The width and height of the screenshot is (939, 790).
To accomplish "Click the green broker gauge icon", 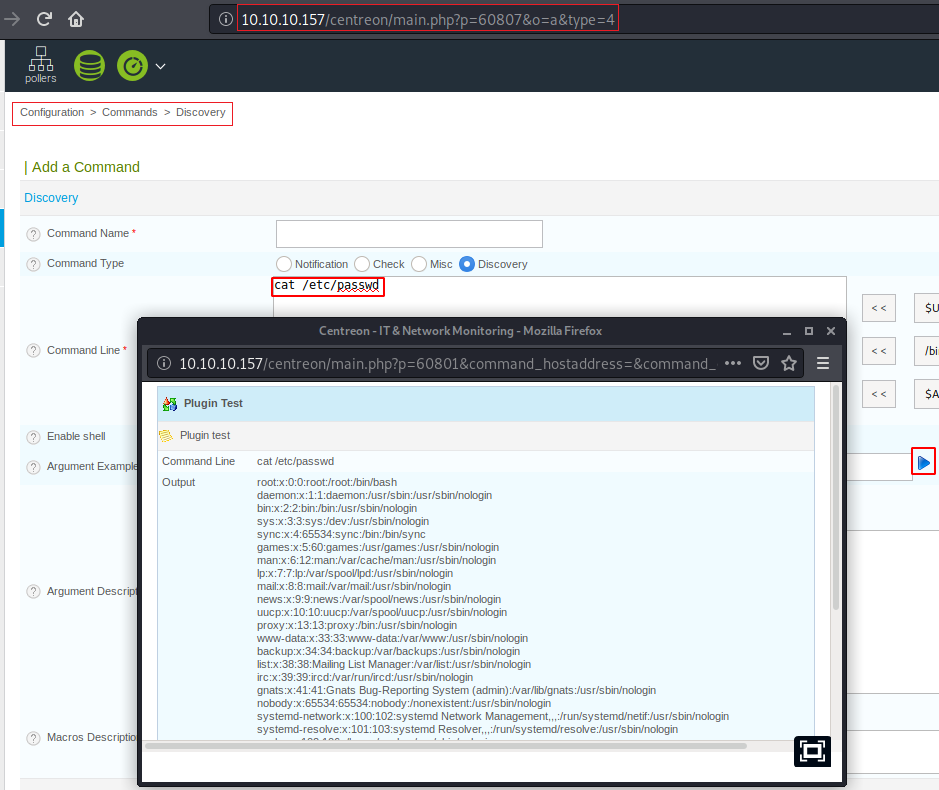I will point(132,65).
